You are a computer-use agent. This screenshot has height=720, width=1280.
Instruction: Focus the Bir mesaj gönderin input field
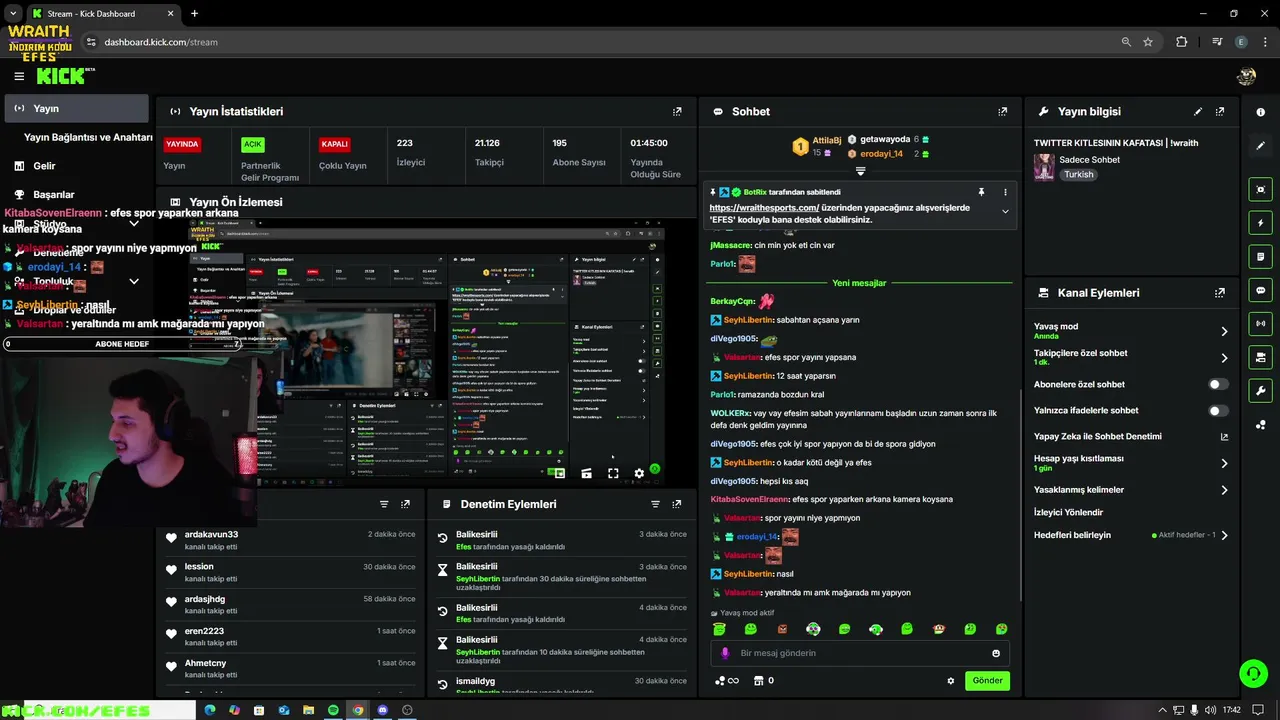point(862,653)
